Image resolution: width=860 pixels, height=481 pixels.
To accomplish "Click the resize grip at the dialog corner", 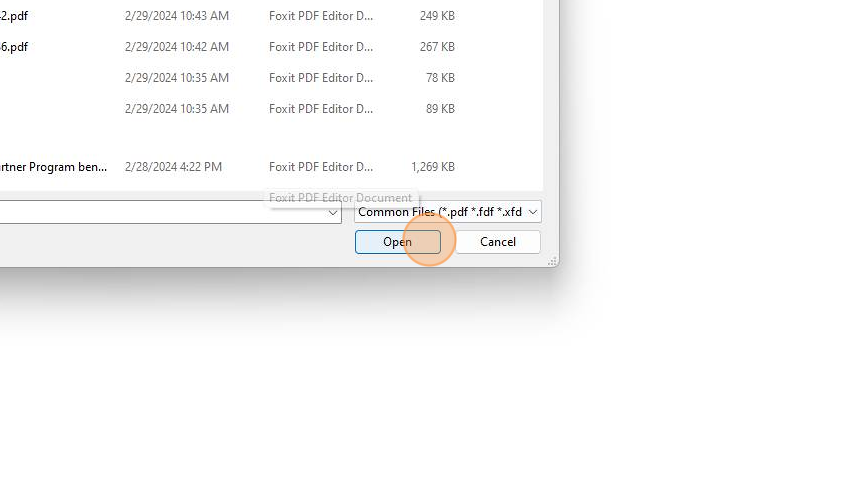I will pyautogui.click(x=552, y=261).
